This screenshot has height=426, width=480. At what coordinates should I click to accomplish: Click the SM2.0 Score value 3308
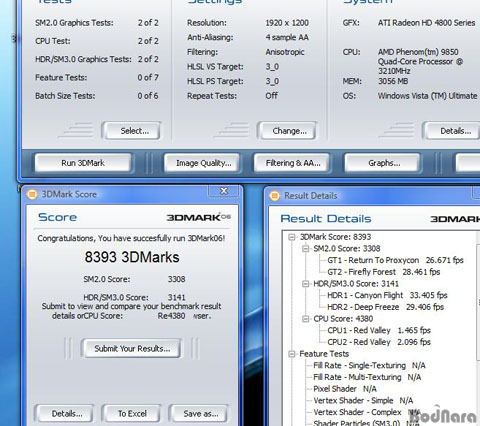(x=176, y=279)
